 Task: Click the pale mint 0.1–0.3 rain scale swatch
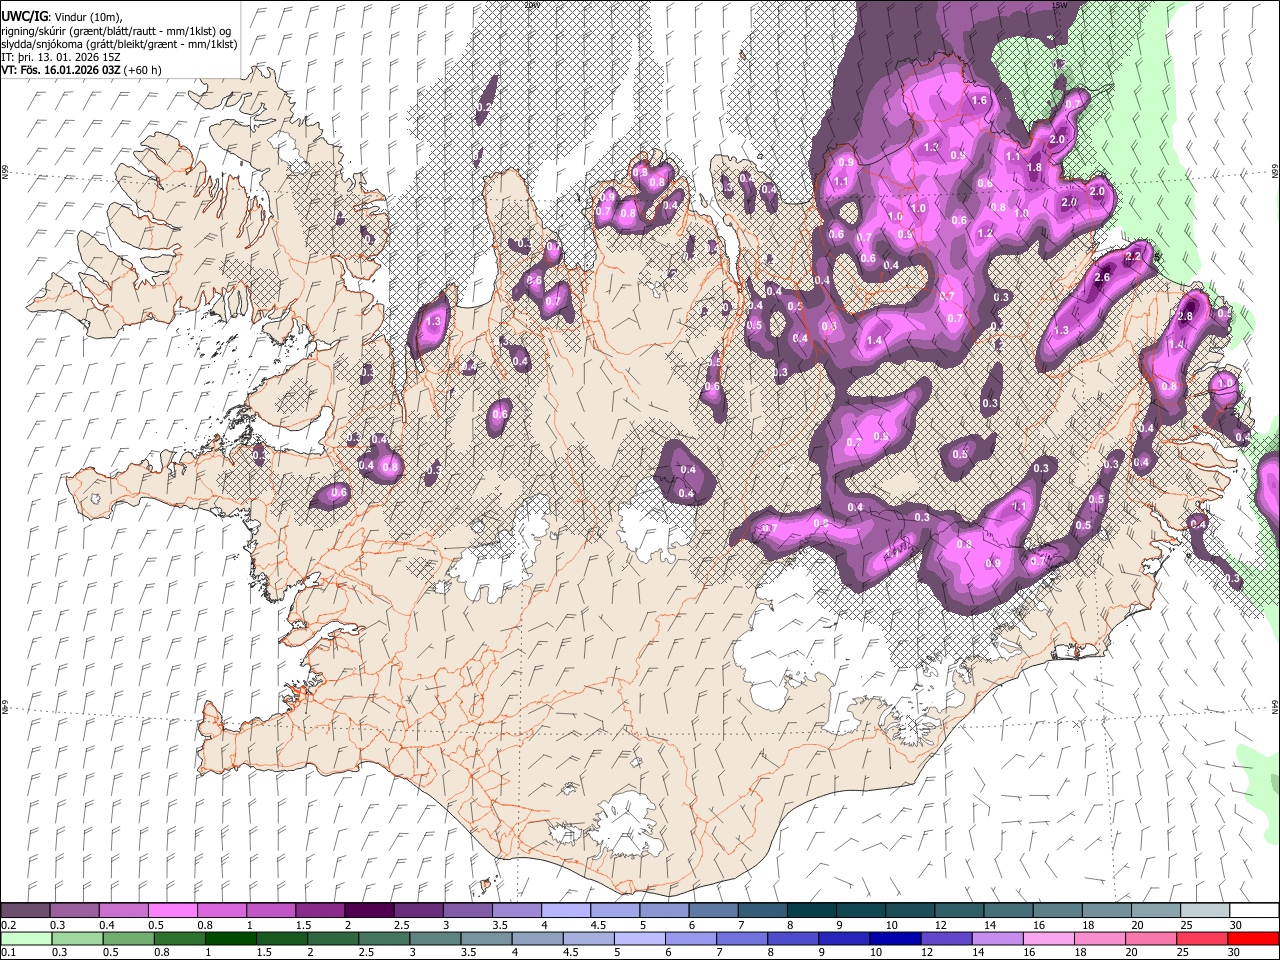tap(25, 938)
